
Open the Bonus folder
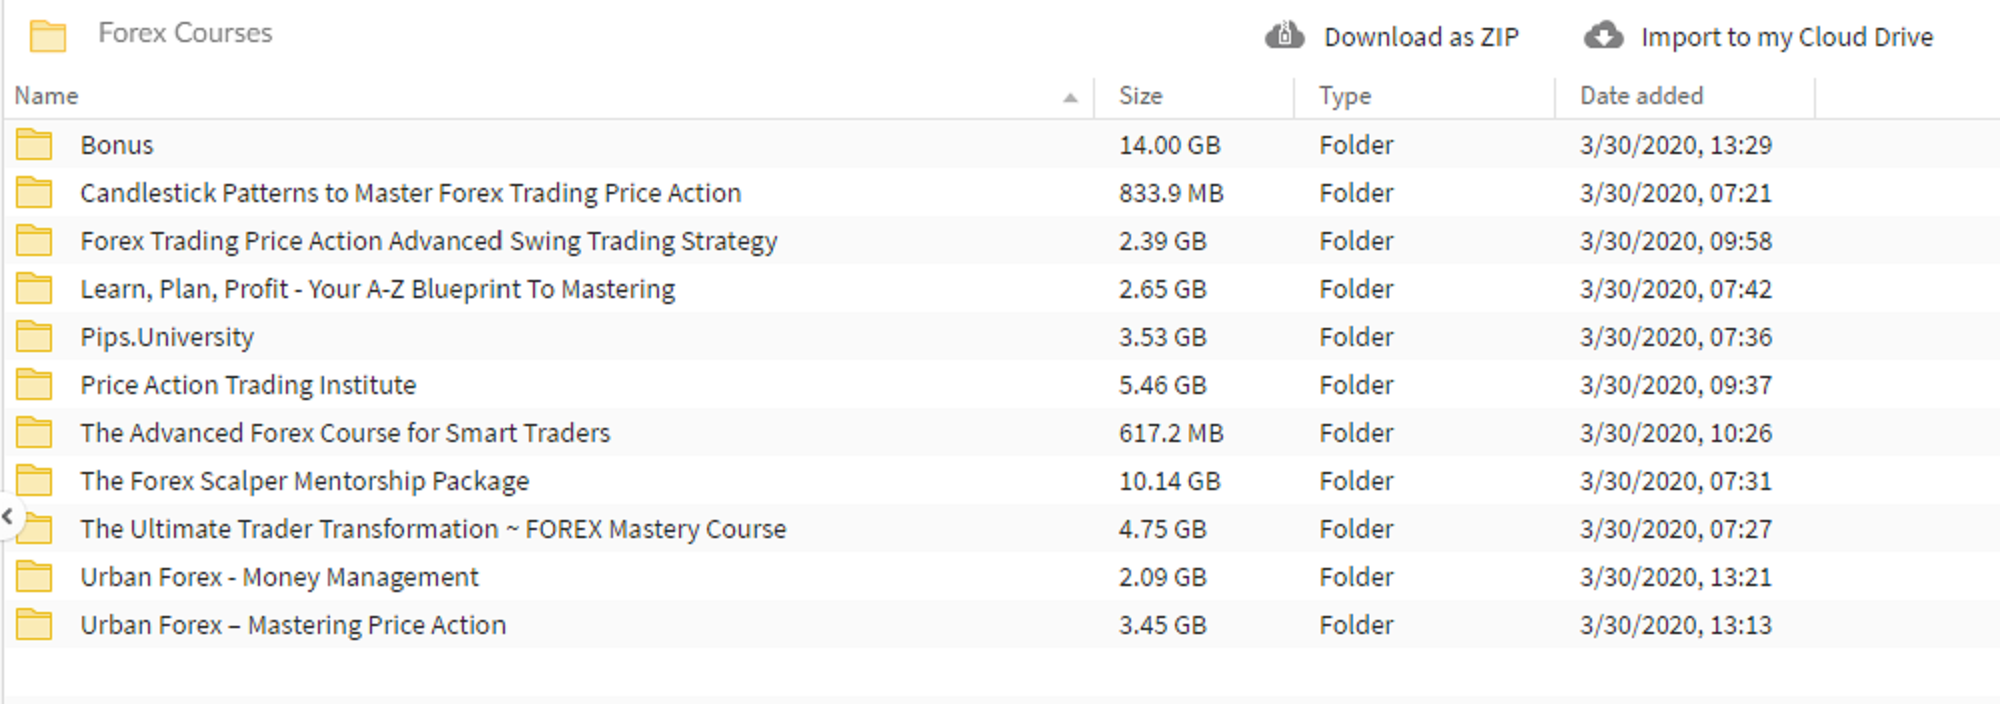117,144
